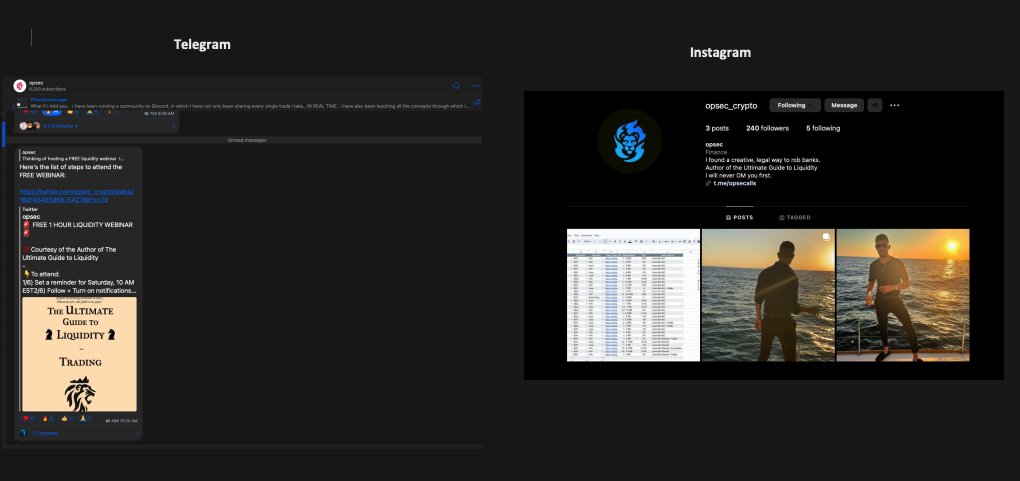Click the thumbs-up reaction under the webinar post
Viewport: 1020px width, 481px height.
[x=66, y=419]
